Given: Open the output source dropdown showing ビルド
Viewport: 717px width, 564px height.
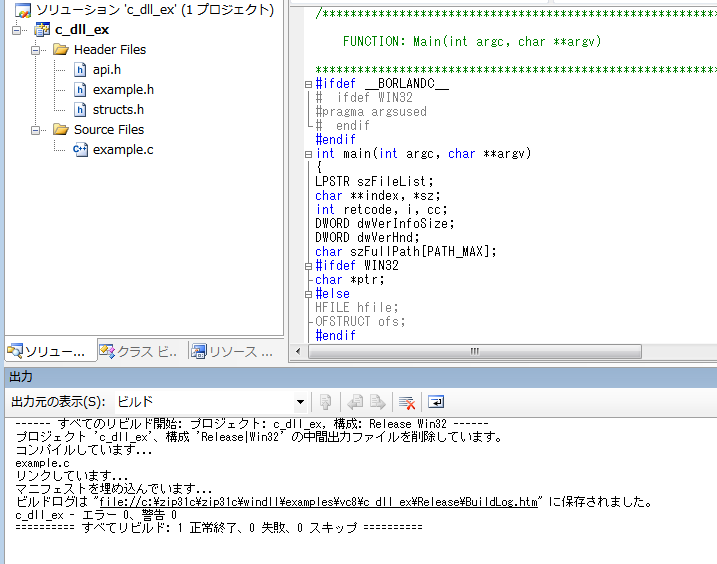Looking at the screenshot, I should coord(300,402).
